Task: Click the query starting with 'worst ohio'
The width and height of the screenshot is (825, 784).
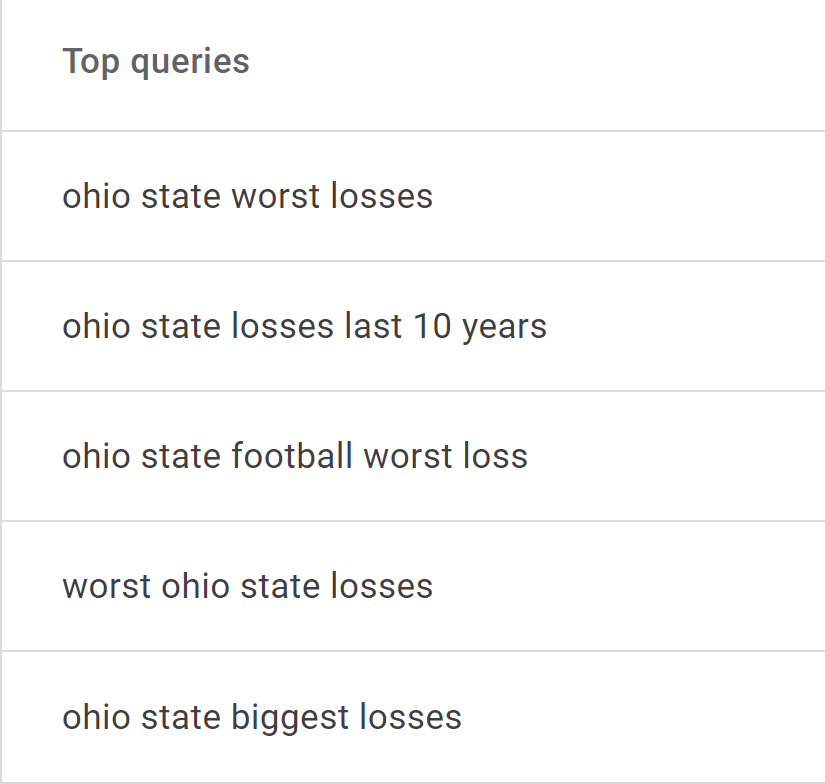Action: pos(248,586)
